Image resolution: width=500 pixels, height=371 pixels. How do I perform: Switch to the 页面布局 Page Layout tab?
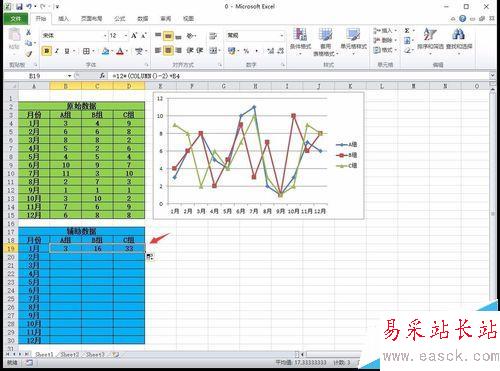tap(91, 19)
